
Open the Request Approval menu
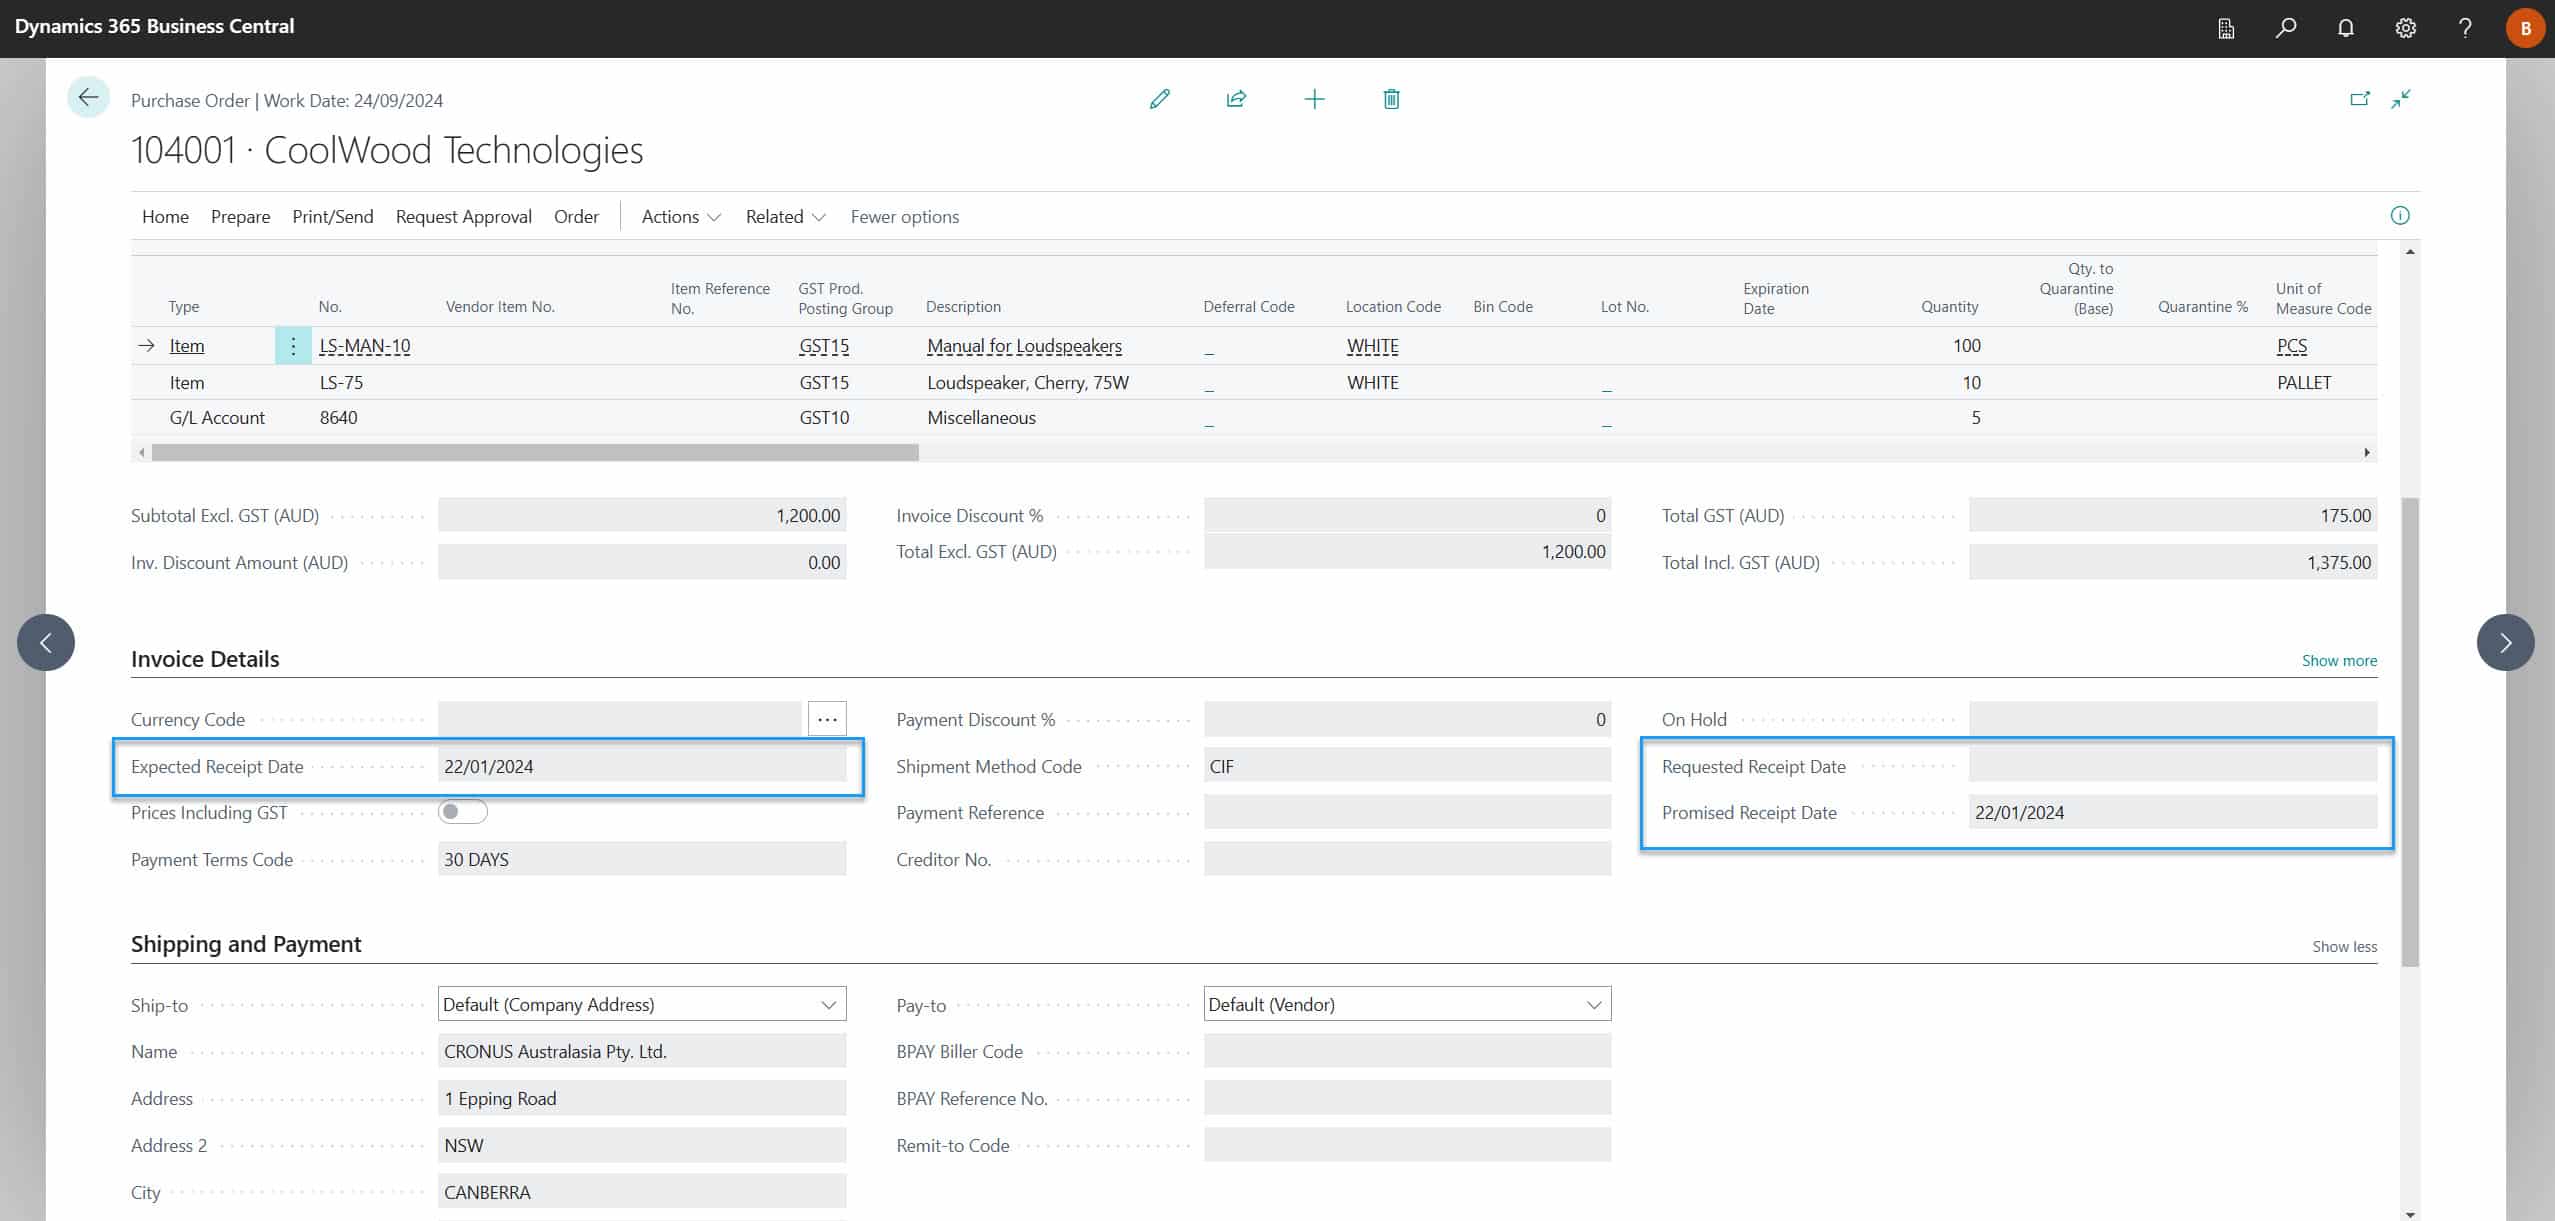coord(463,217)
